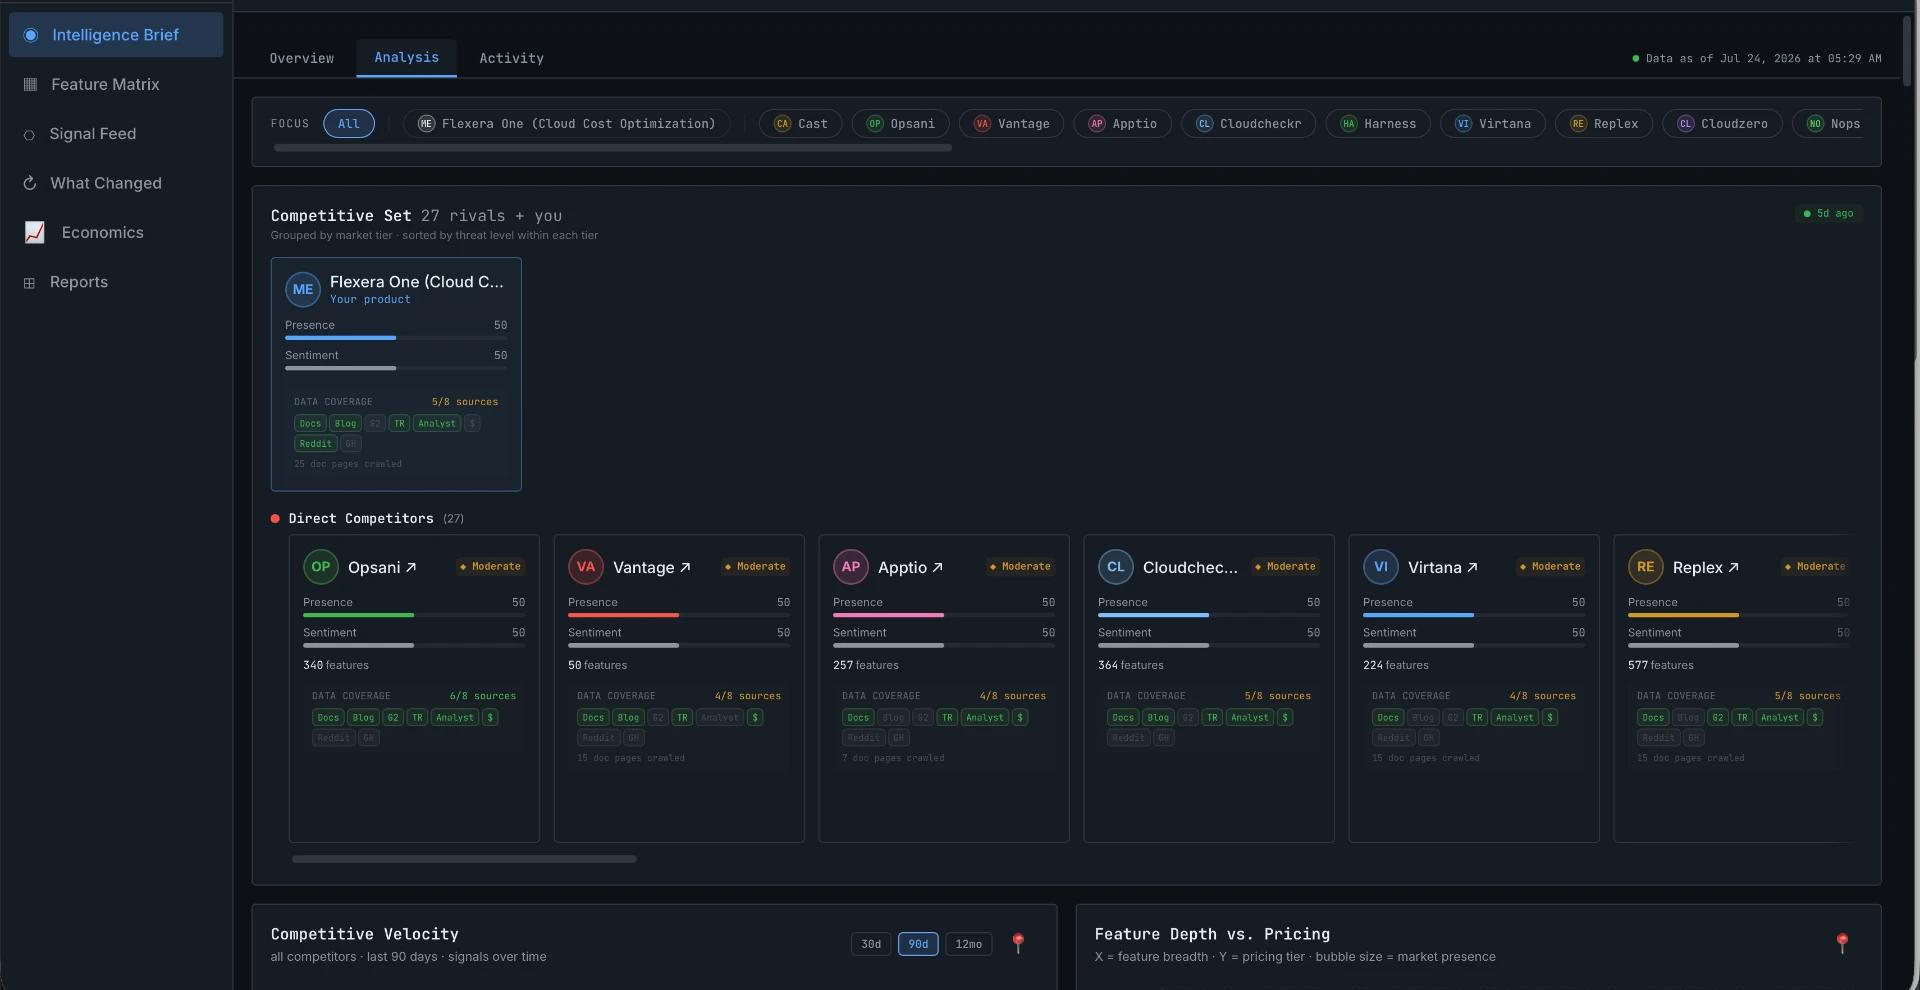Click the Intelligence Brief radio icon
This screenshot has height=990, width=1920.
31,35
